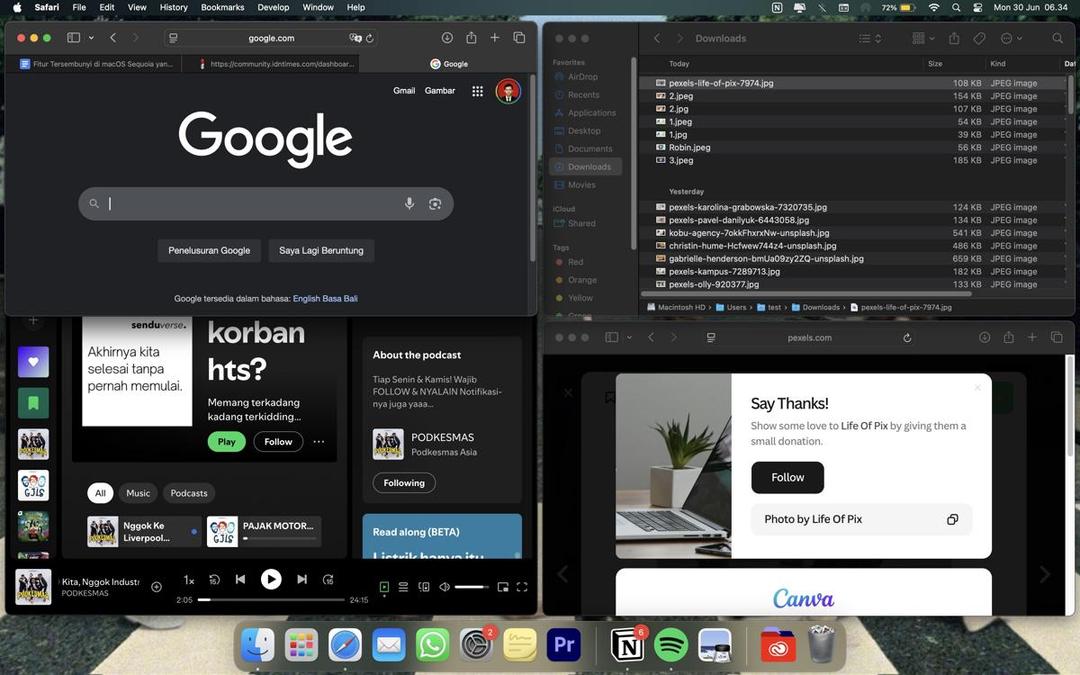The height and width of the screenshot is (675, 1080).
Task: Show tab overview in Google Safari window
Action: pos(519,38)
